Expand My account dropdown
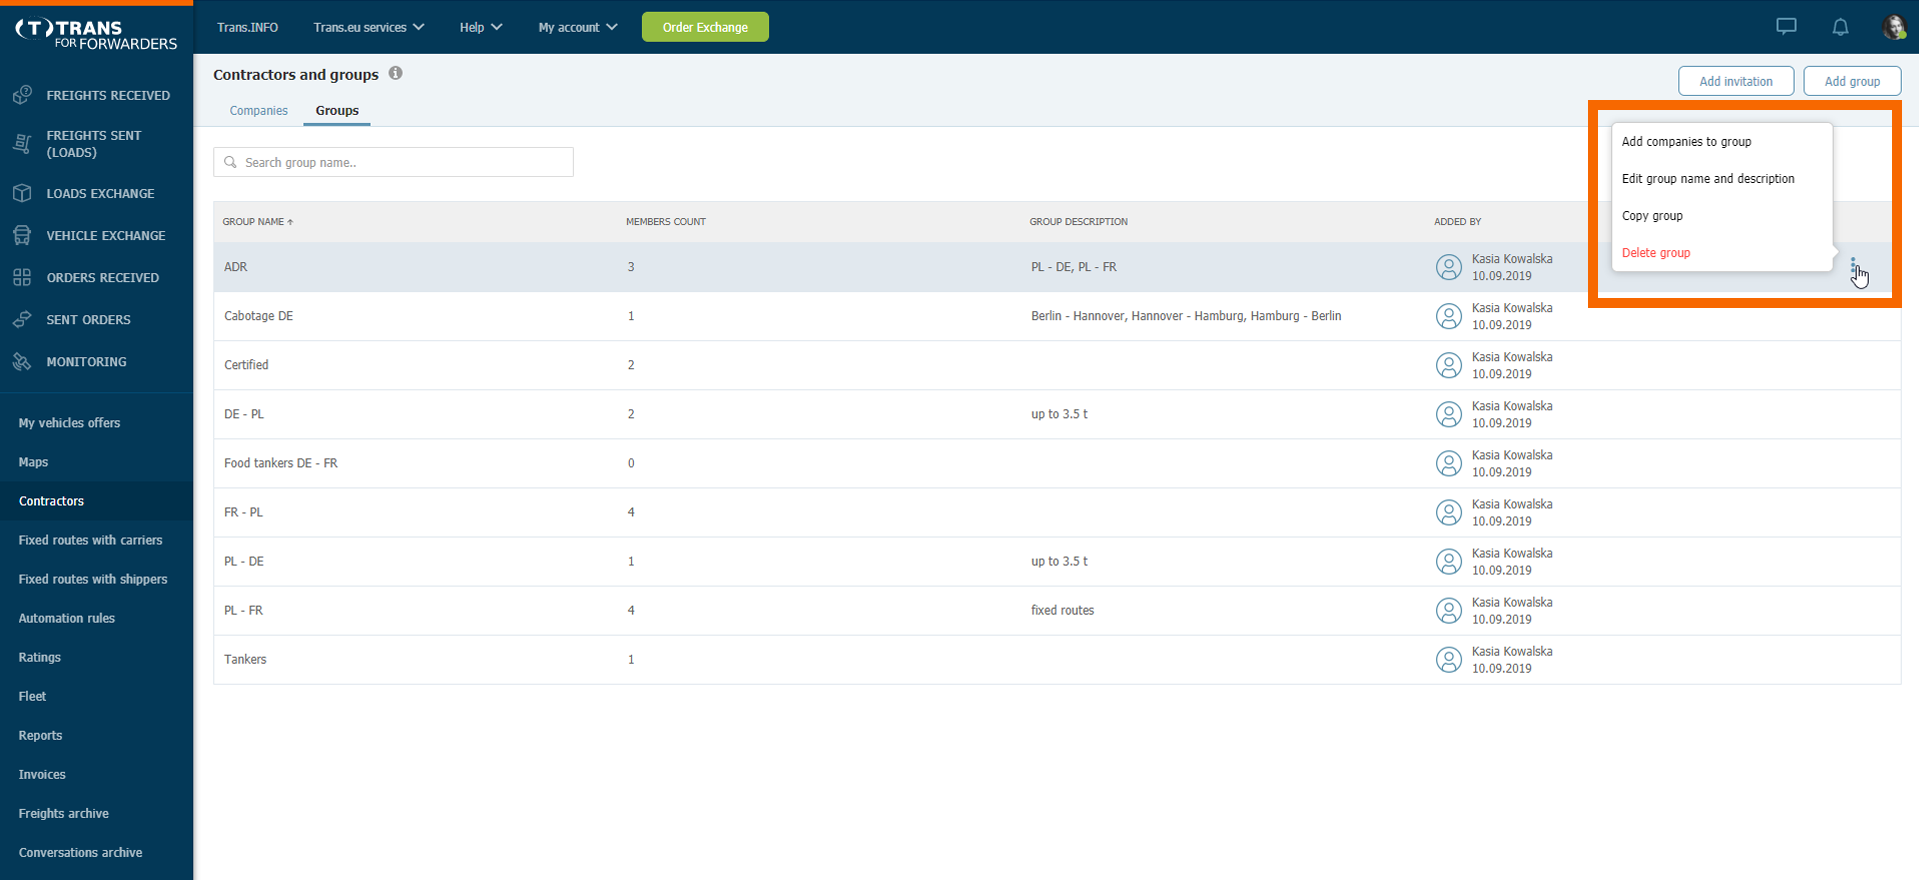Viewport: 1919px width, 880px height. pos(577,27)
